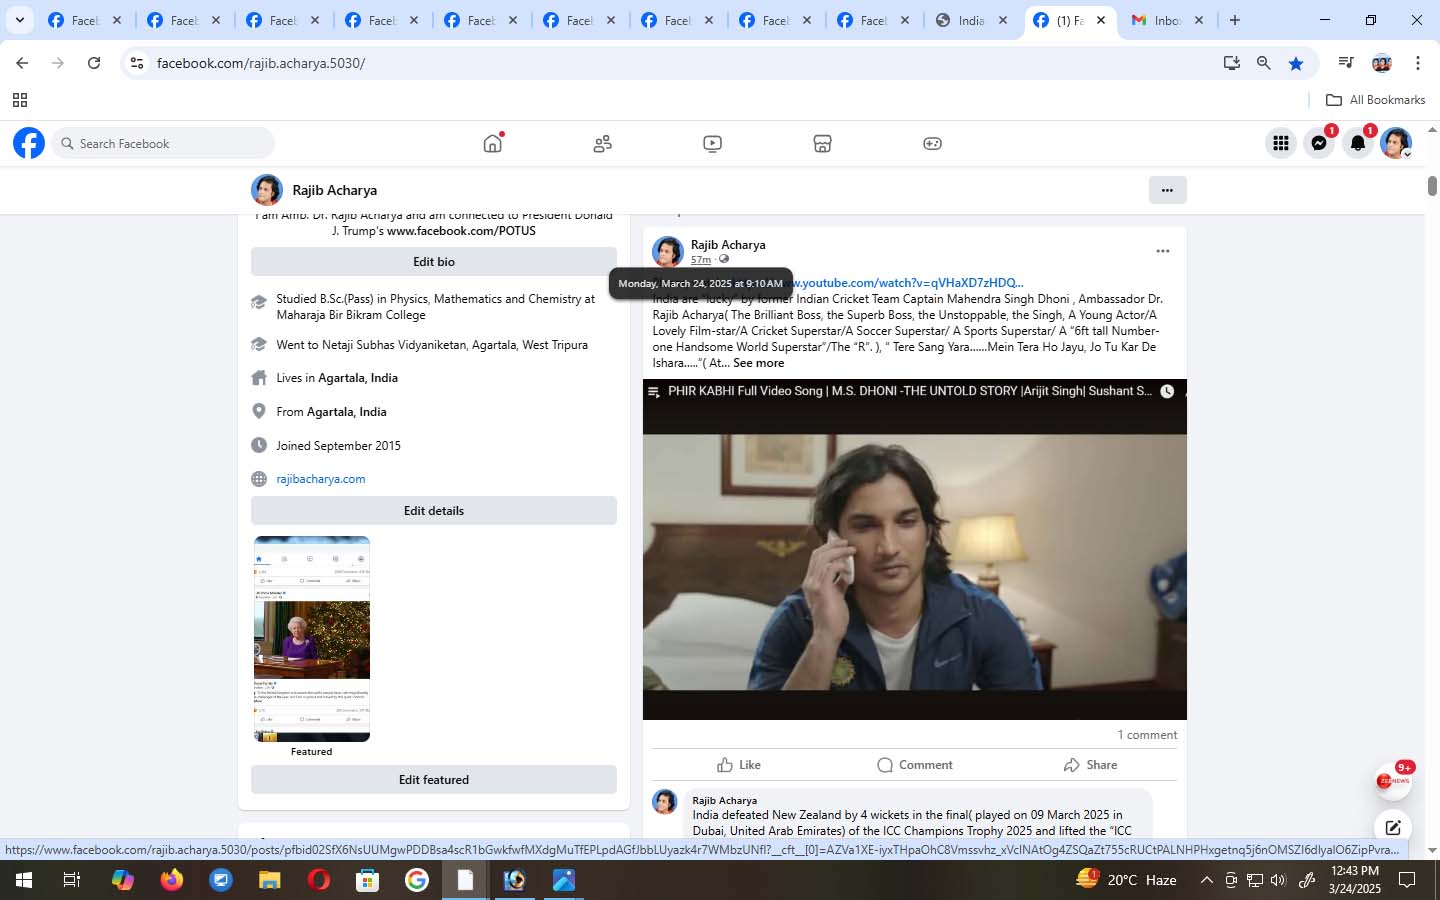The image size is (1440, 900).
Task: Open Zee News chat head bubble
Action: pyautogui.click(x=1392, y=781)
